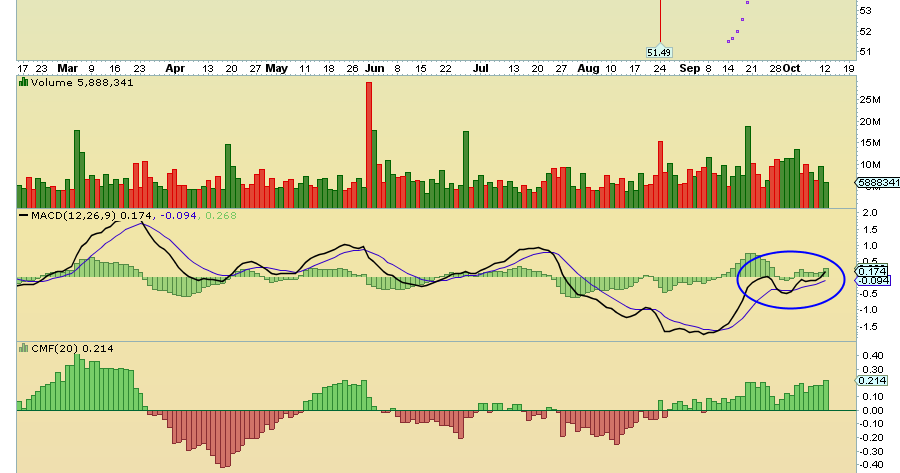This screenshot has height=473, width=900.
Task: Click the black MACD line legend marker
Action: (x=24, y=215)
